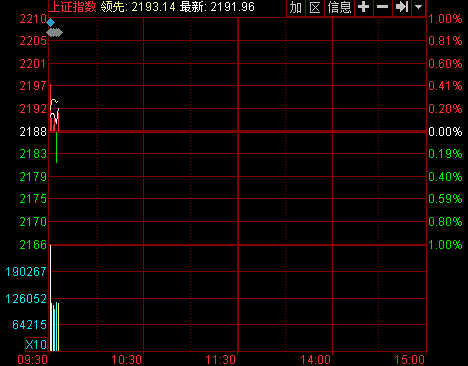
Task: Toggle the X10 volume multiplier box
Action: [36, 344]
